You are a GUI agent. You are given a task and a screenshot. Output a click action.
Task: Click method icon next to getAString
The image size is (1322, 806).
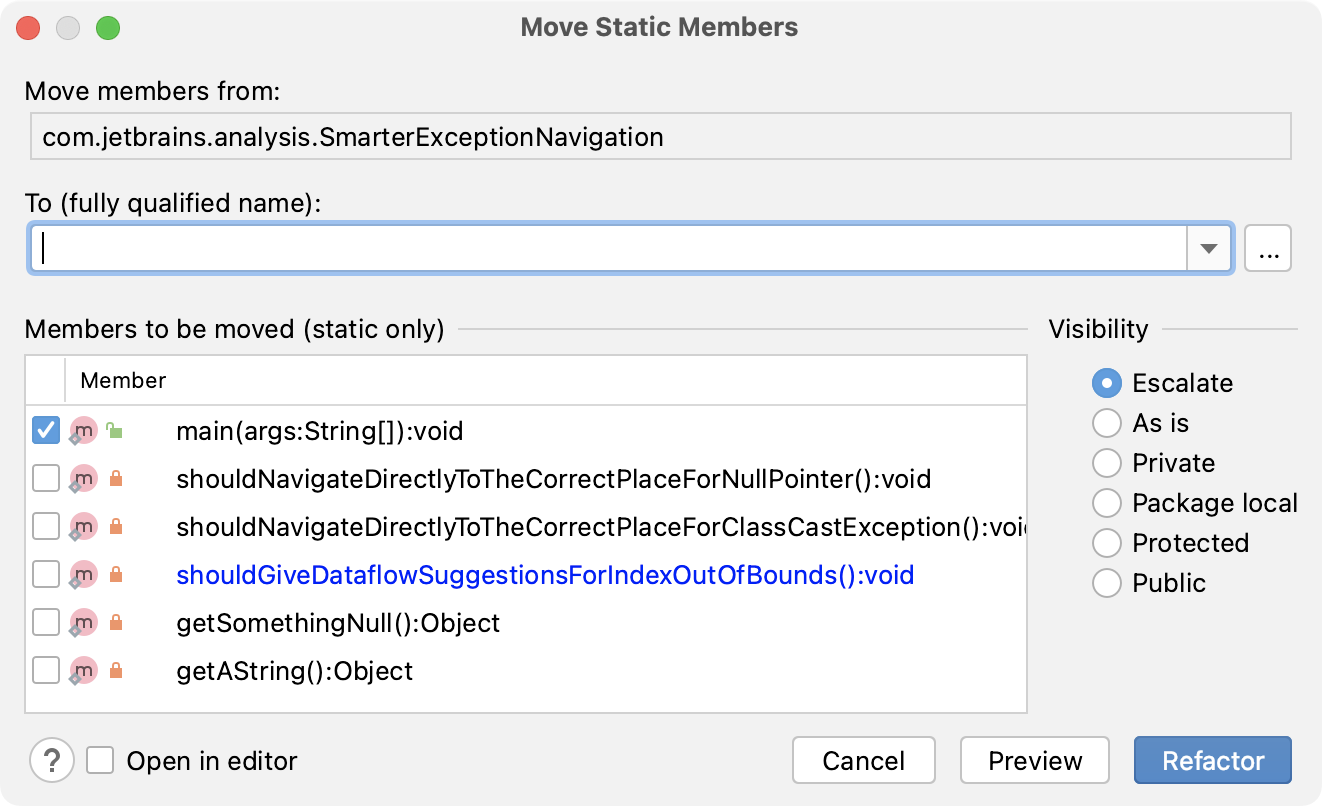[83, 671]
